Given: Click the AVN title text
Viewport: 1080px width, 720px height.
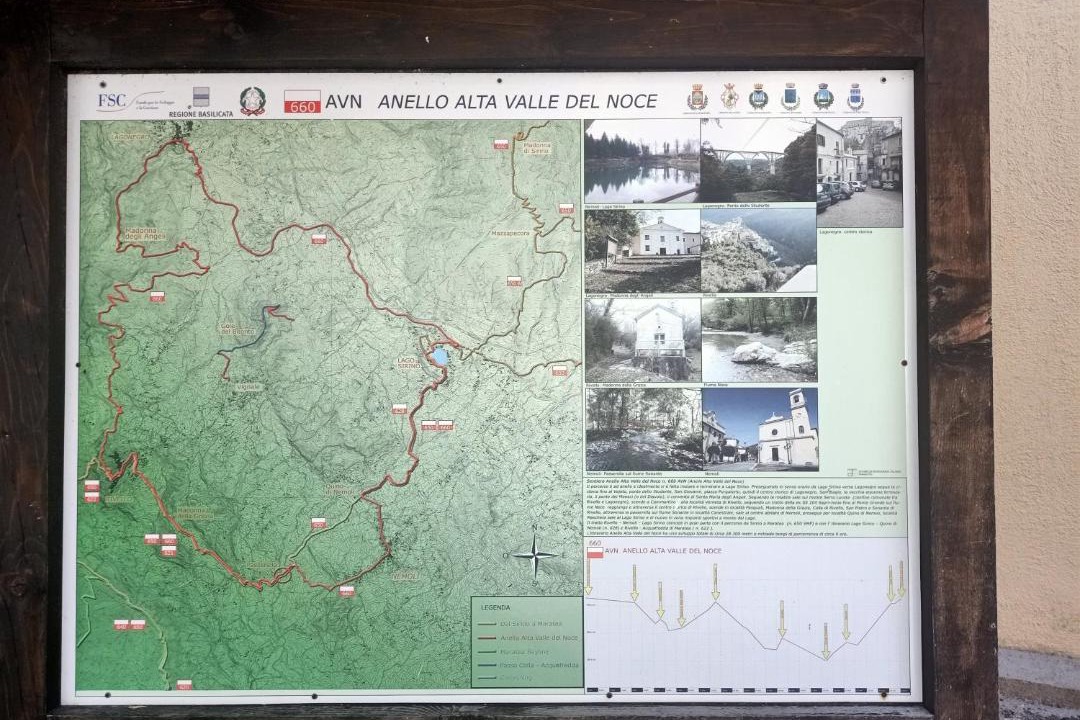Looking at the screenshot, I should coord(343,102).
